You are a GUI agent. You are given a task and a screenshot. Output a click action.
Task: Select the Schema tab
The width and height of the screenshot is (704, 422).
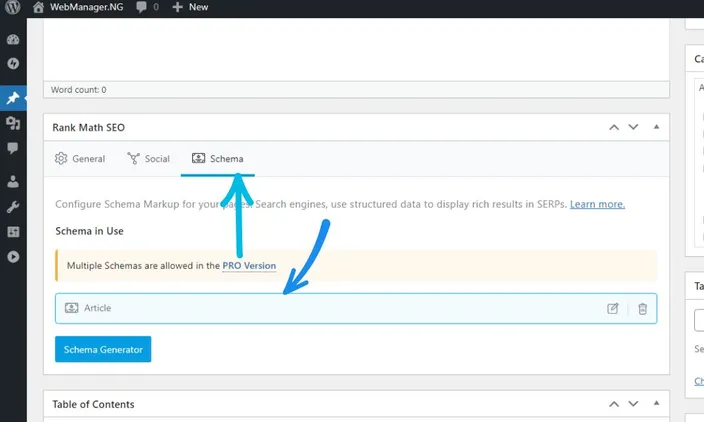(218, 158)
